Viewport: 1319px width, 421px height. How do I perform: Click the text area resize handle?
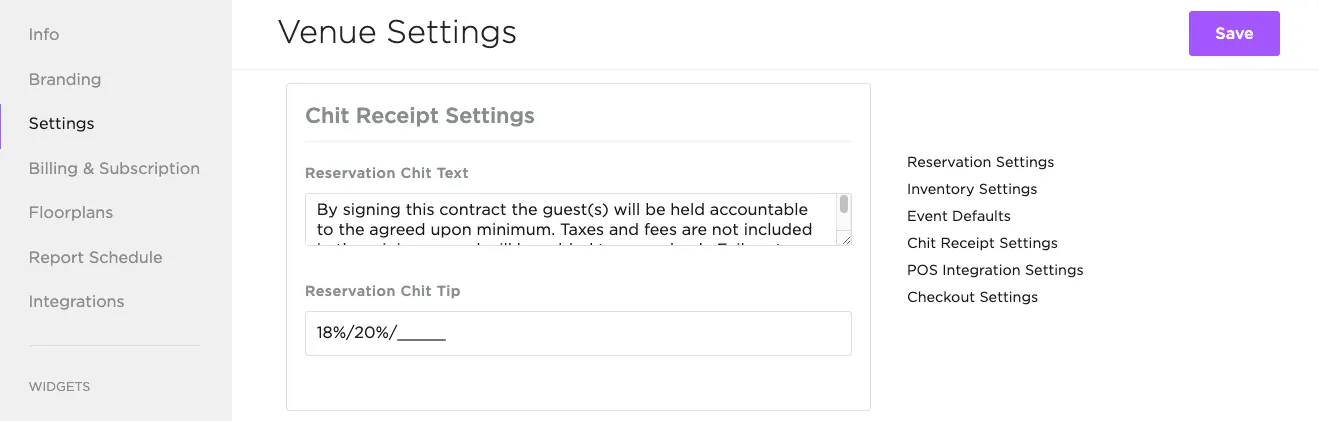click(x=846, y=240)
